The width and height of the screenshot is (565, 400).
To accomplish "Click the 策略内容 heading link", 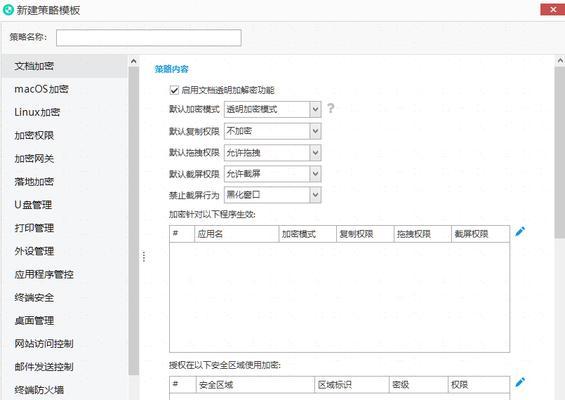I will click(172, 69).
